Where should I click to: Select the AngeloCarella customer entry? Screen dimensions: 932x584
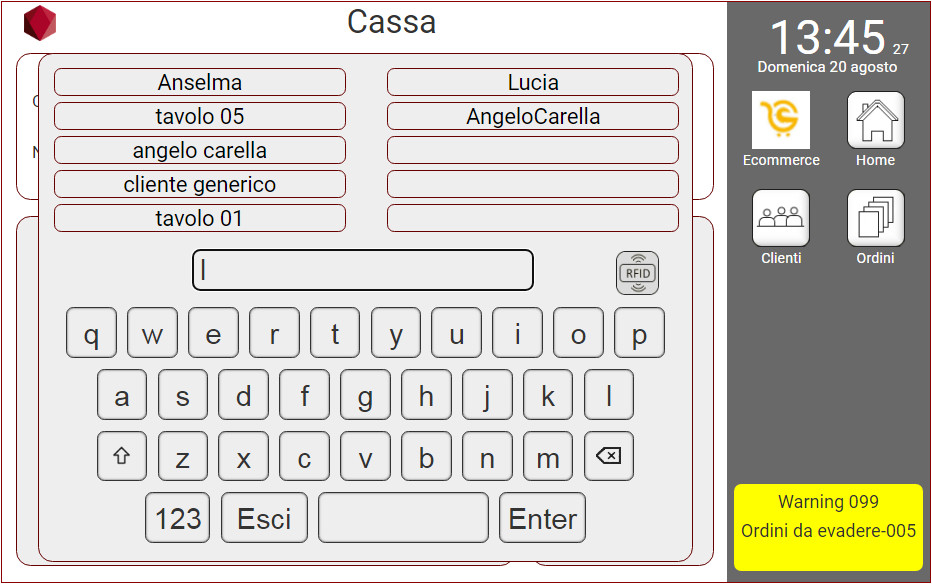(533, 116)
